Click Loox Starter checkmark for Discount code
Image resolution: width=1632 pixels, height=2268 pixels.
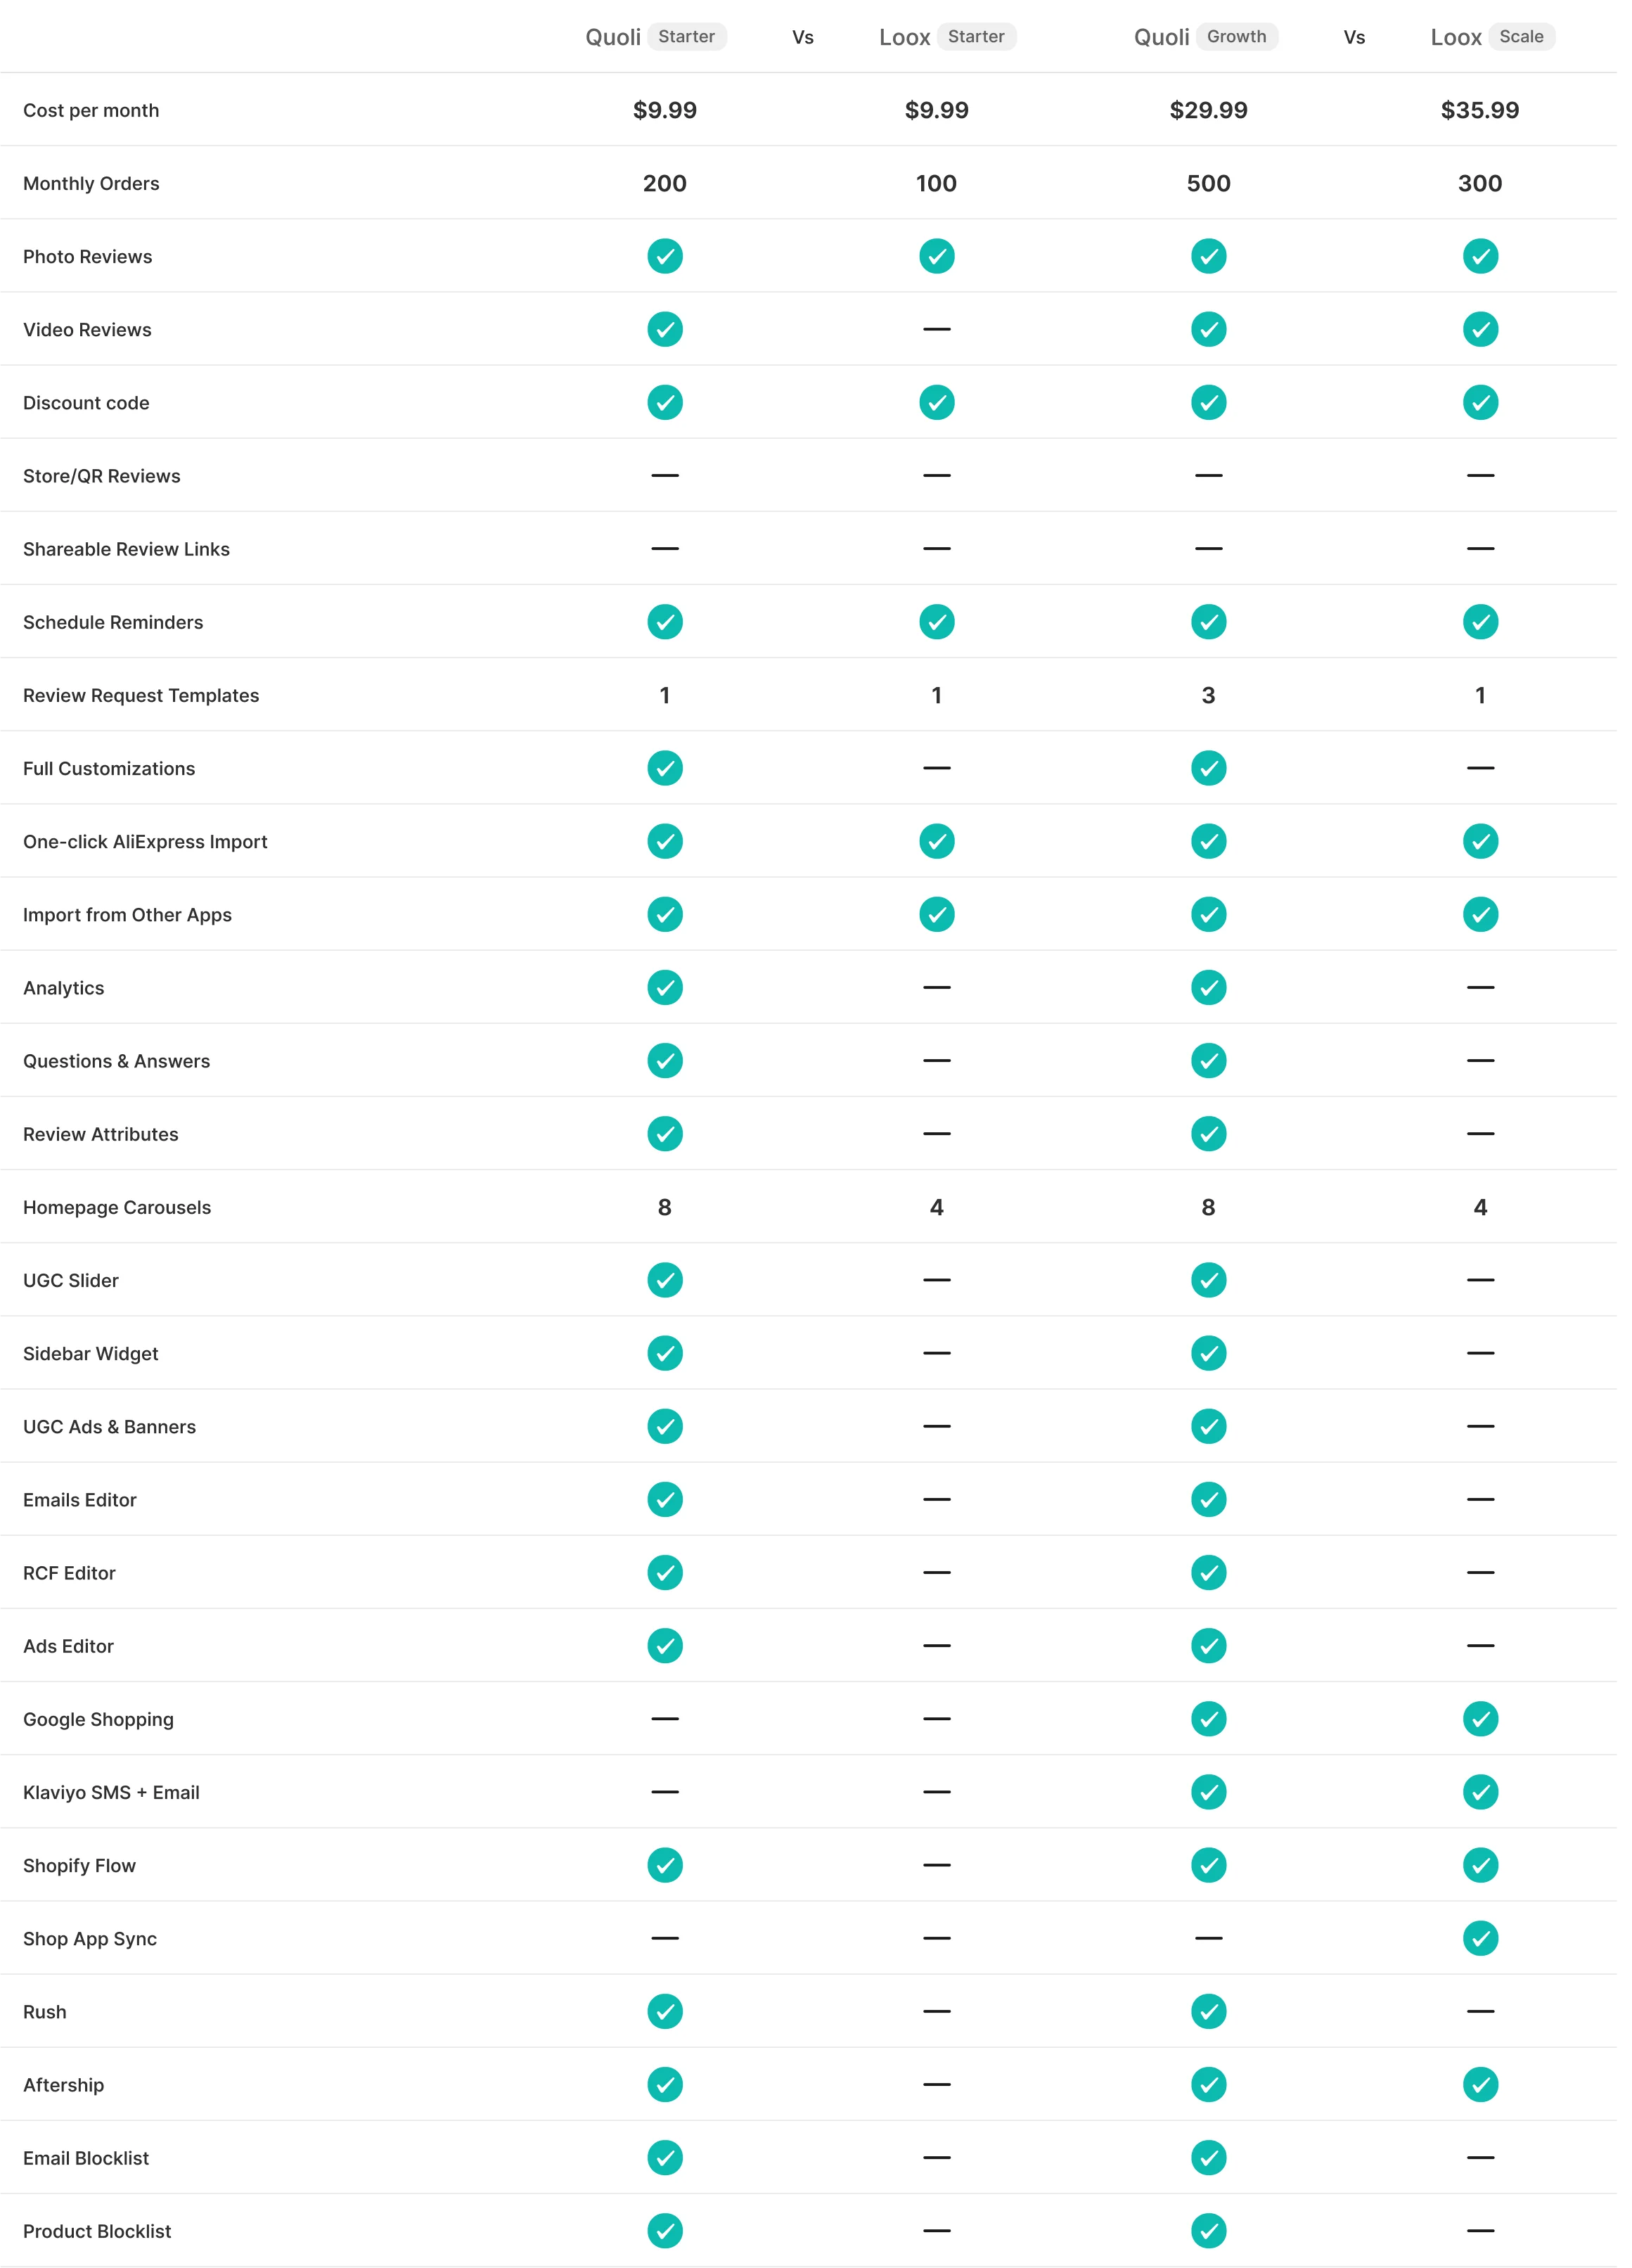(x=937, y=402)
